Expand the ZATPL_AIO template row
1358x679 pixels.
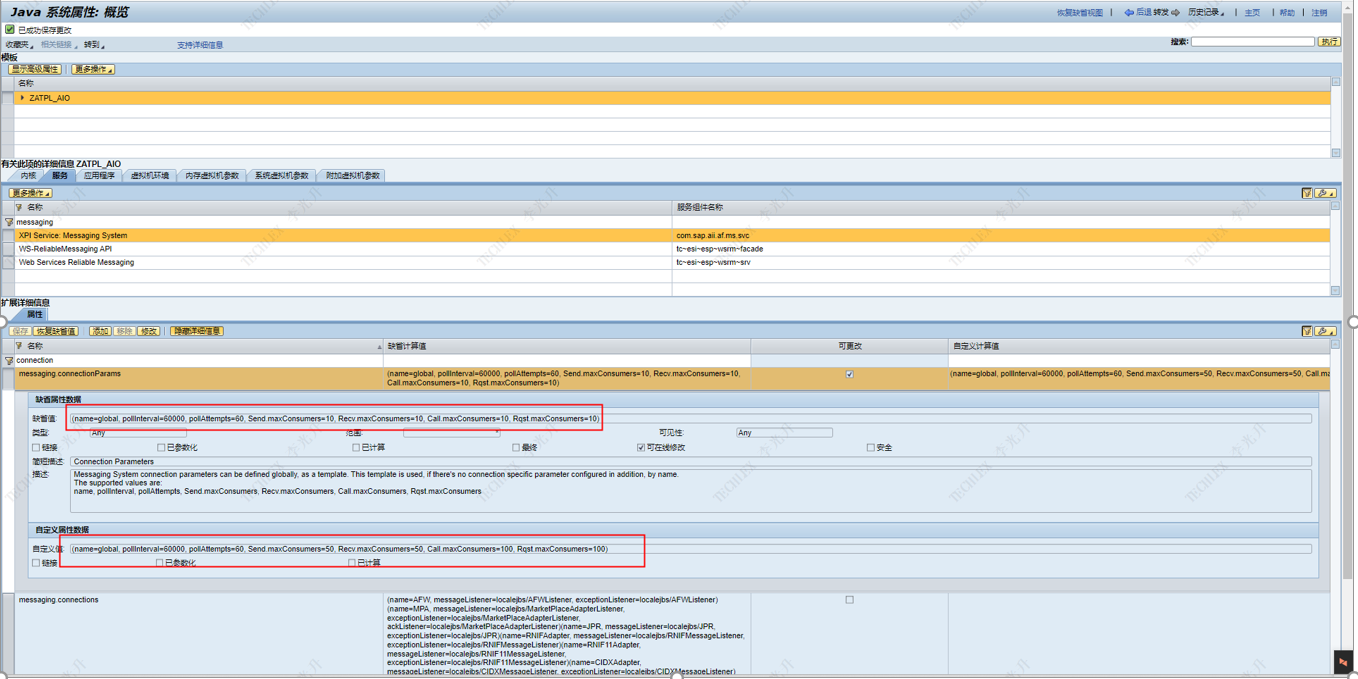[x=22, y=98]
